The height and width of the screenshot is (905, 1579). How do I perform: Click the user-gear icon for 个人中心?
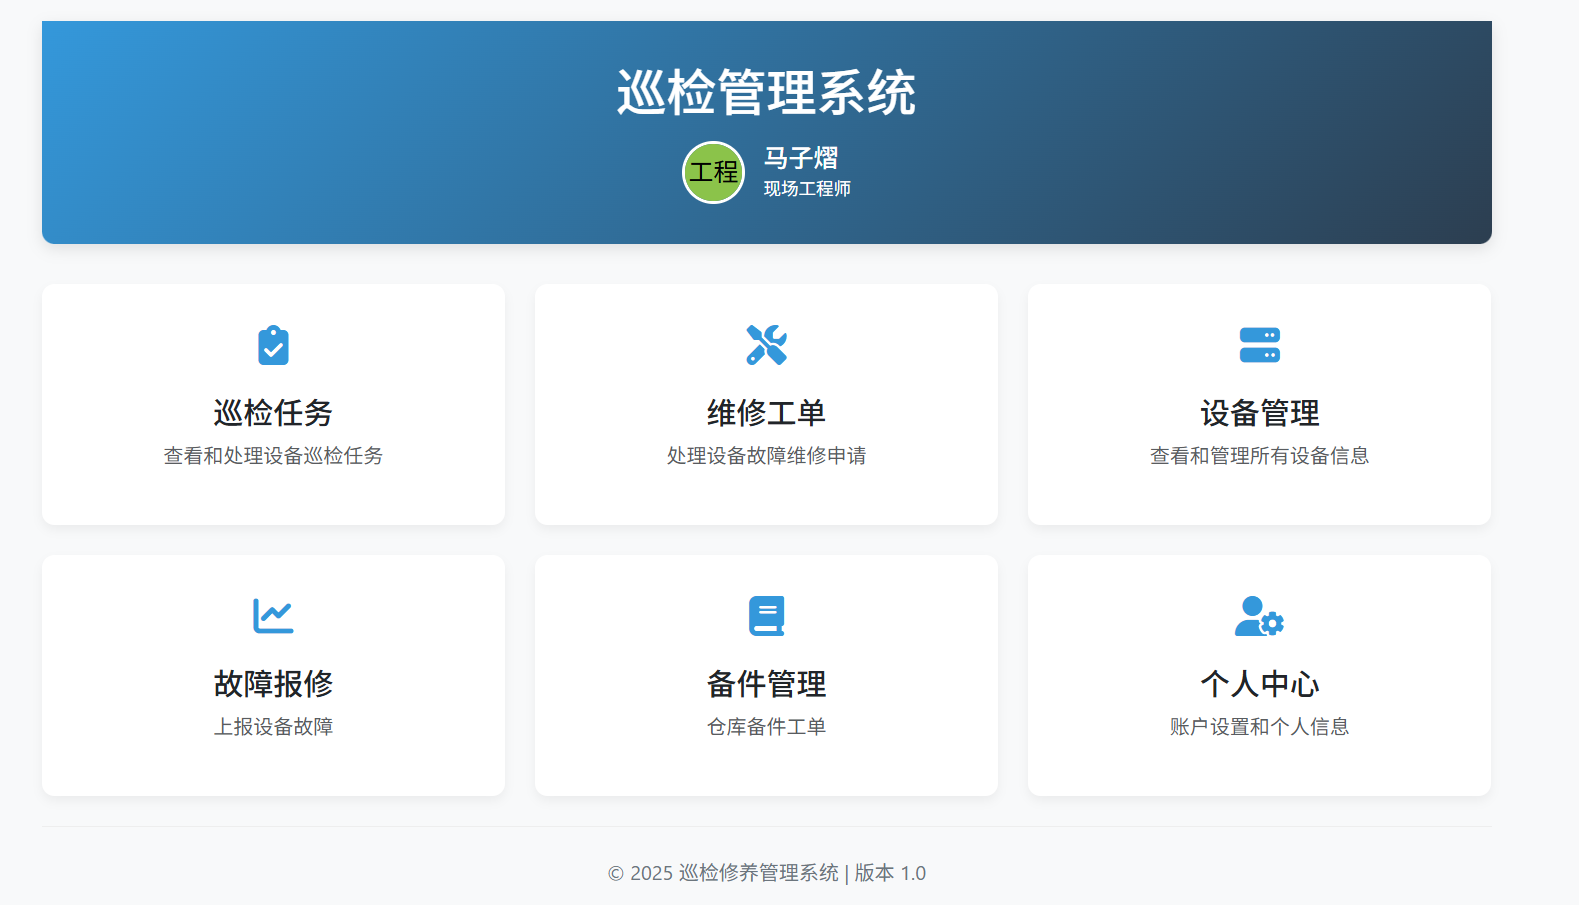click(x=1260, y=616)
